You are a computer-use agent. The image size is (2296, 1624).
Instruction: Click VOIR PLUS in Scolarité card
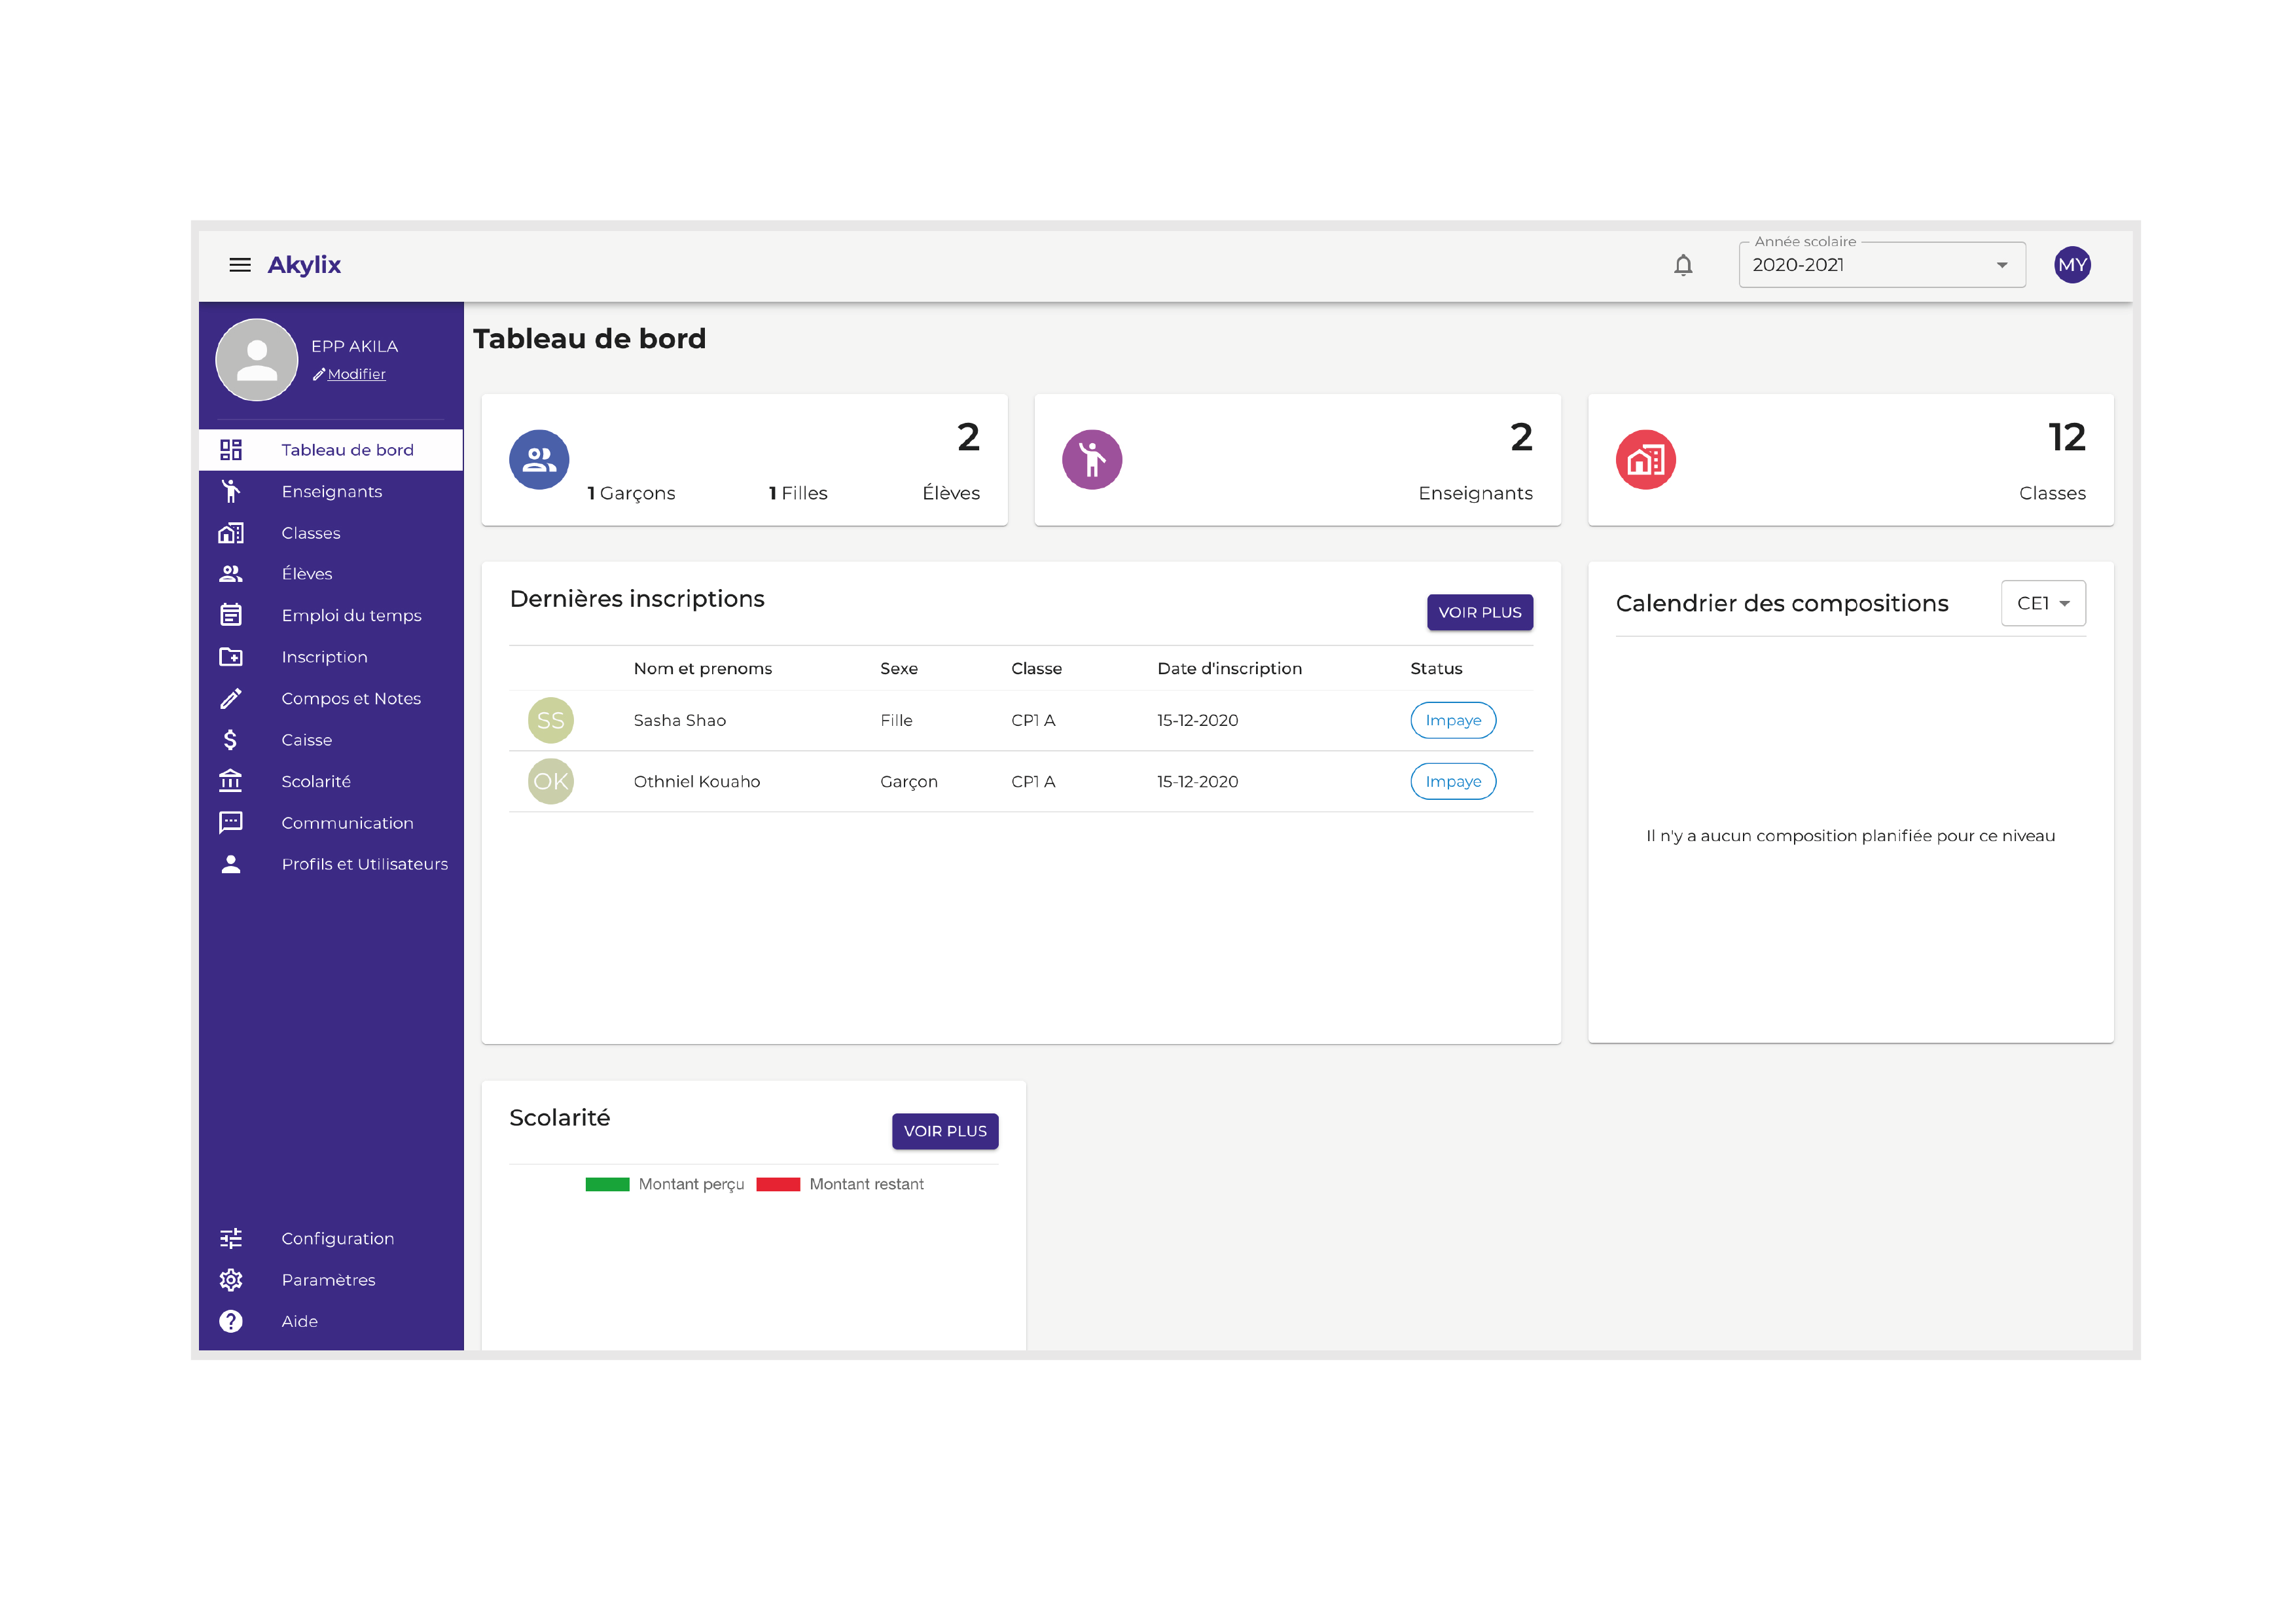pyautogui.click(x=944, y=1131)
